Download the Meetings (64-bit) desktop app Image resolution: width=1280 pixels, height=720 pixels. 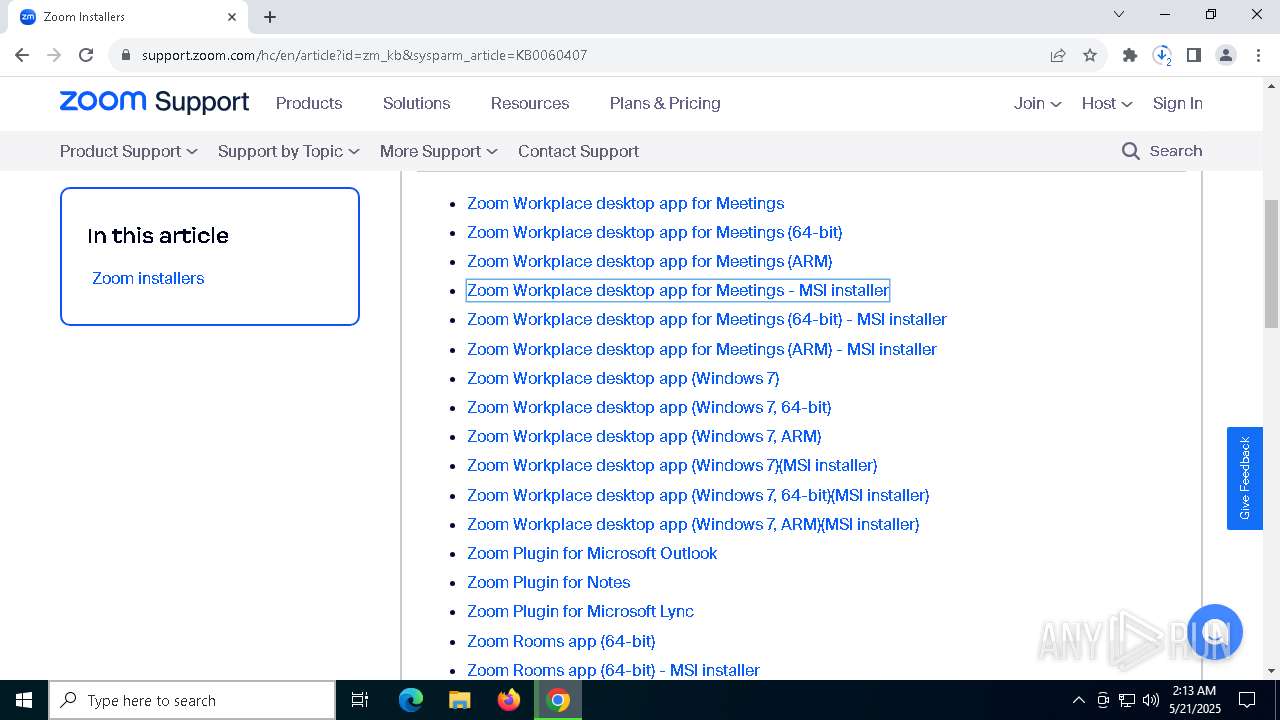click(655, 232)
